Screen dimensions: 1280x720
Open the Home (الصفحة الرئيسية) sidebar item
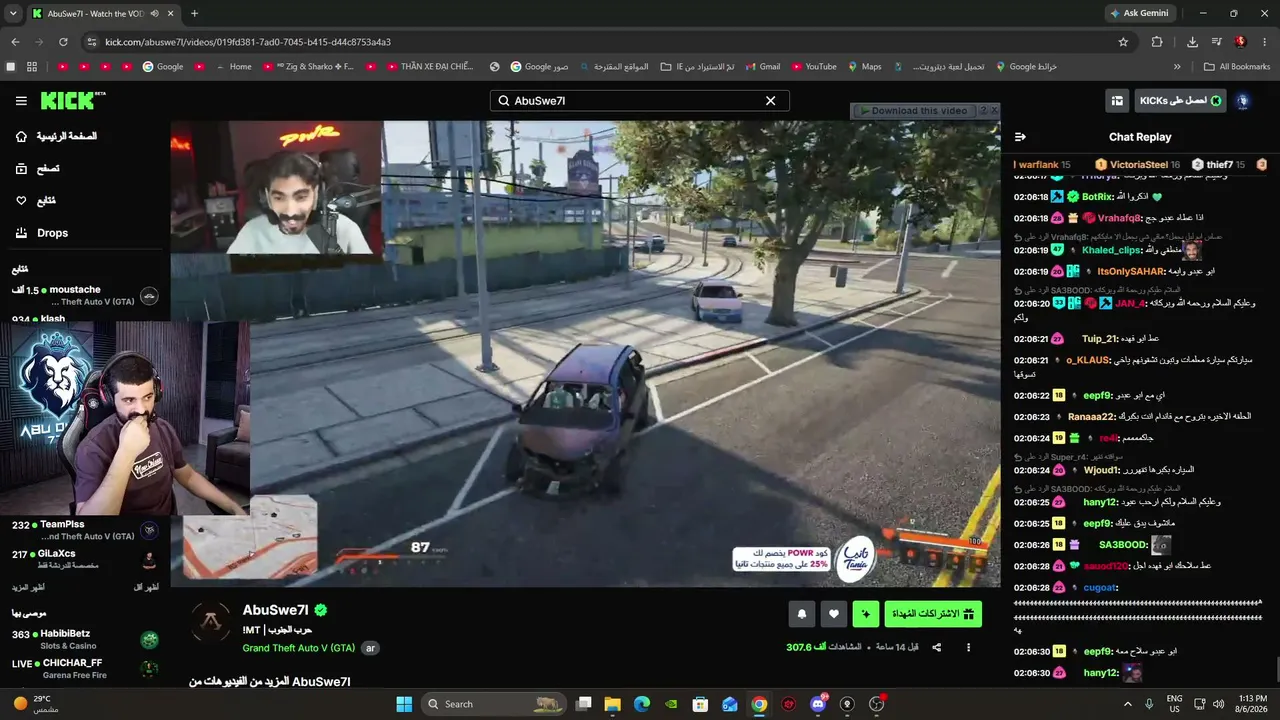56,136
